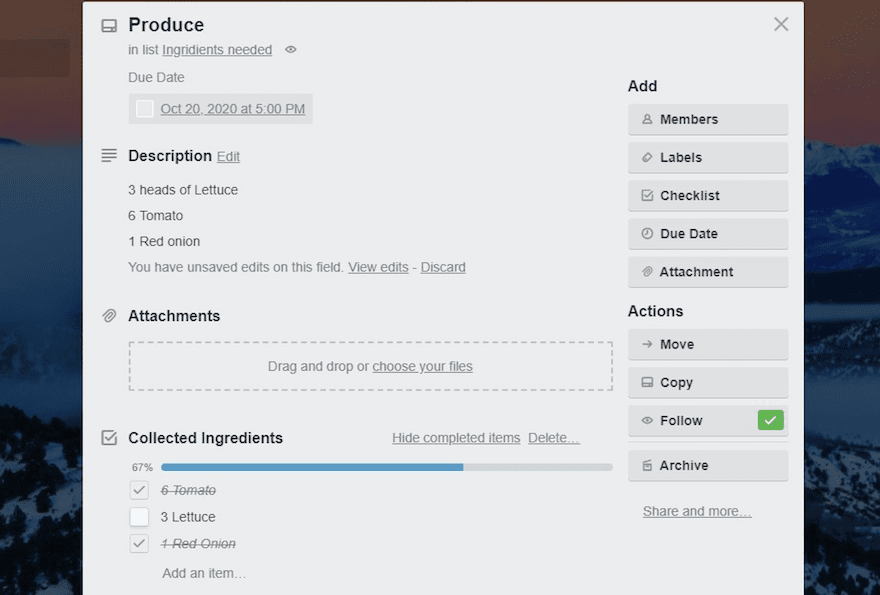Click the checklist progress bar at 67%
This screenshot has width=880, height=595.
click(386, 467)
